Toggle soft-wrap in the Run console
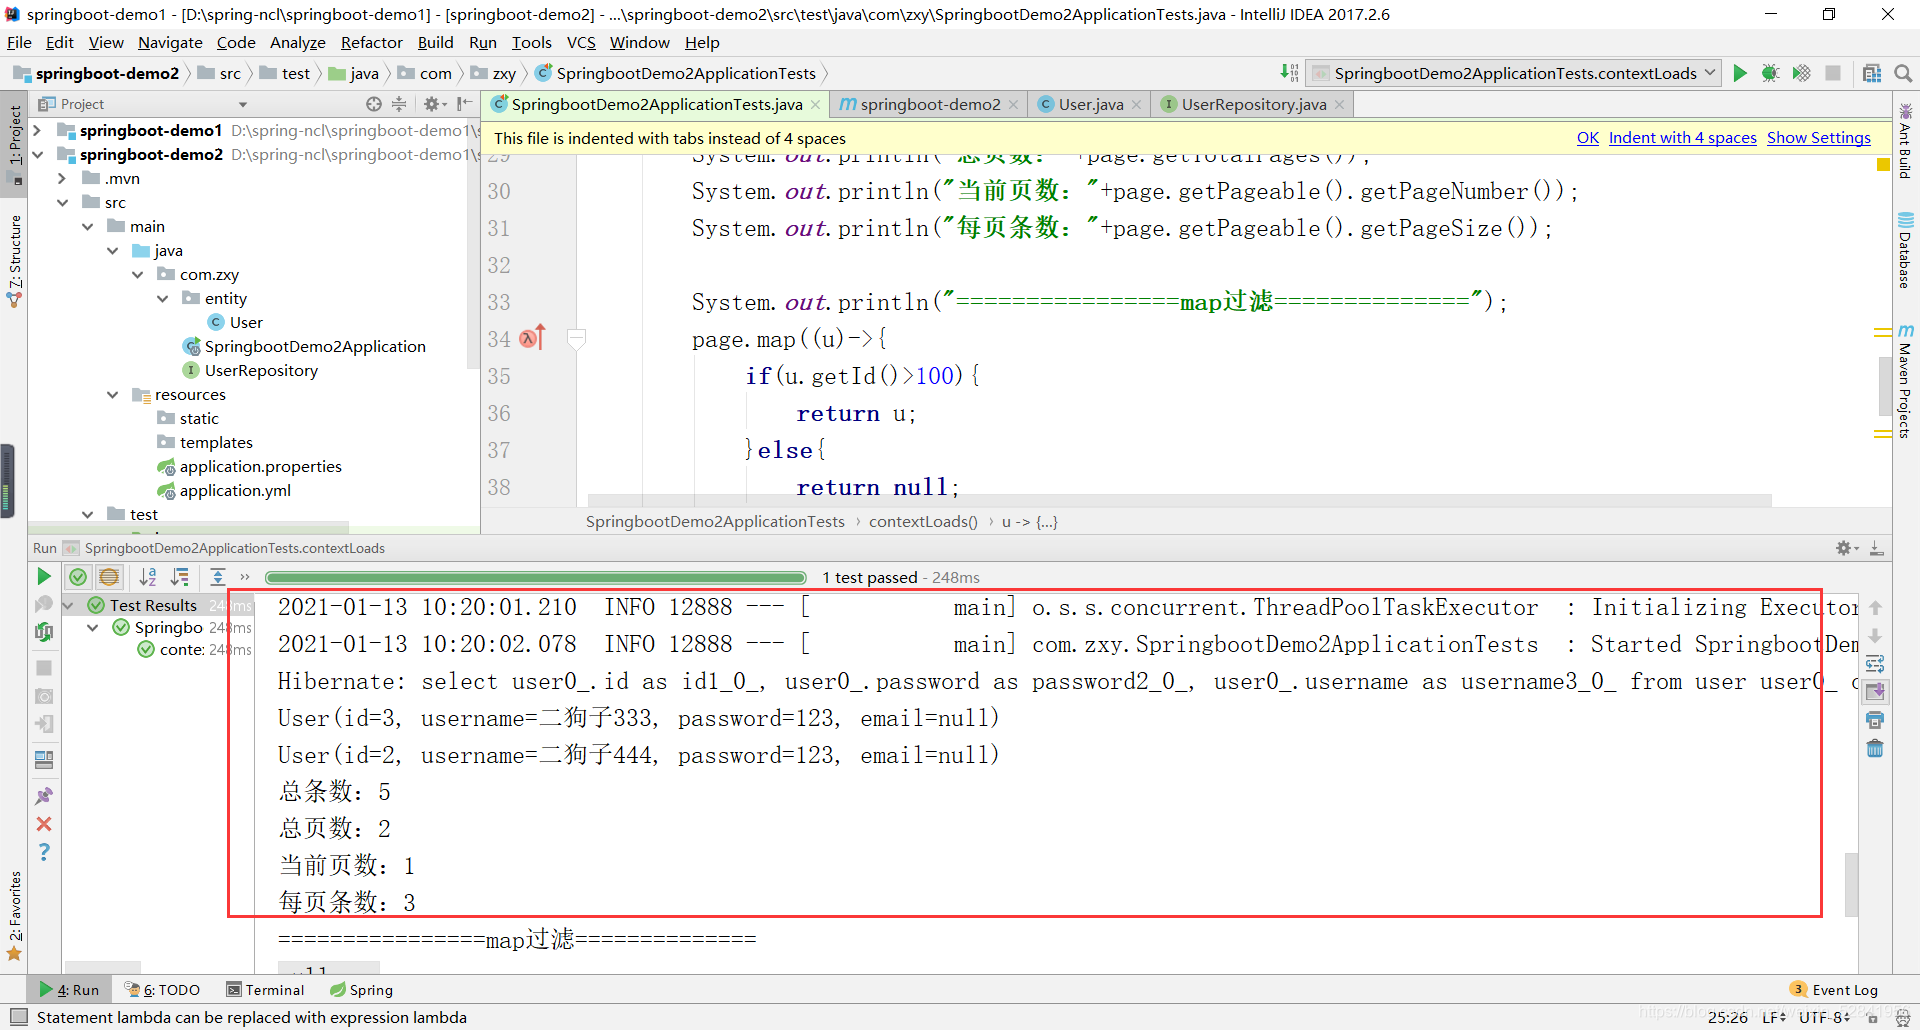This screenshot has height=1030, width=1920. 1876,664
